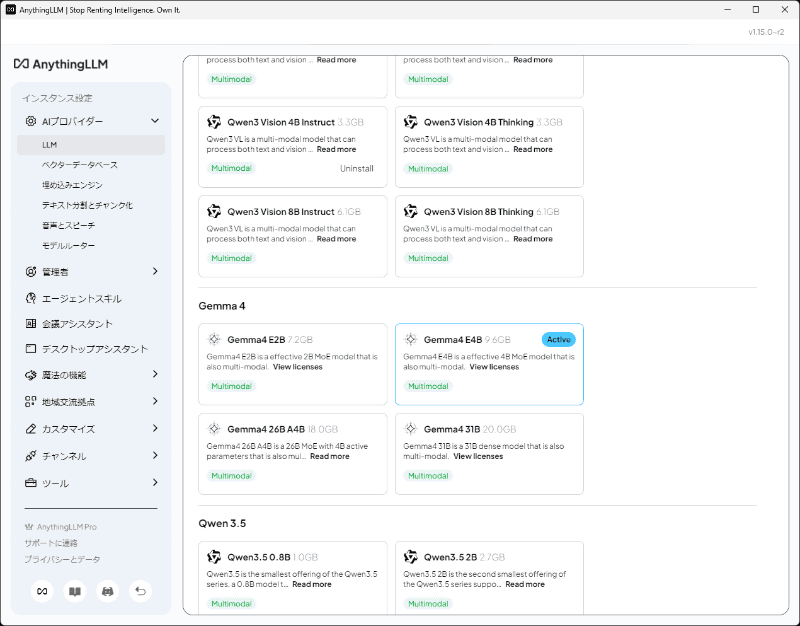Expand the 魔法の機能 section chevron
This screenshot has width=800, height=626.
(x=155, y=374)
